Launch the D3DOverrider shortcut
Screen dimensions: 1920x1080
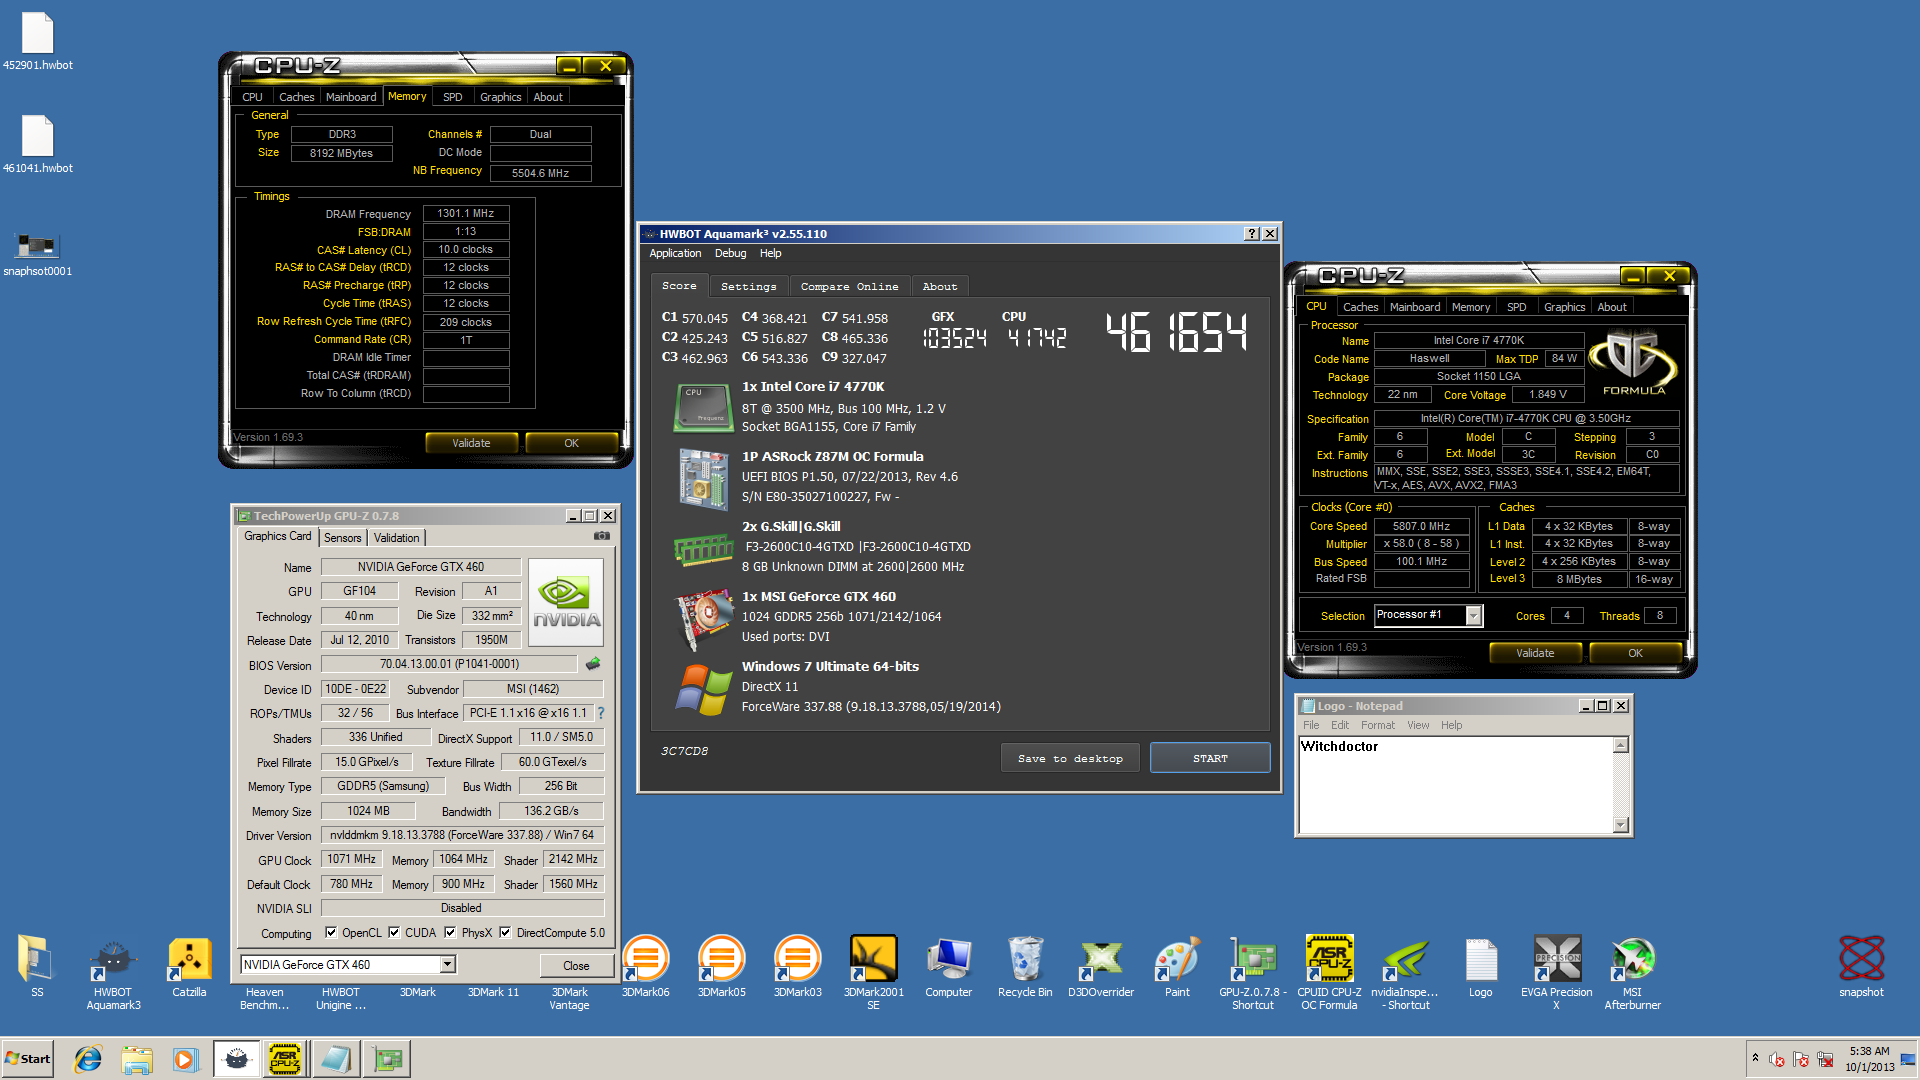(x=1101, y=966)
